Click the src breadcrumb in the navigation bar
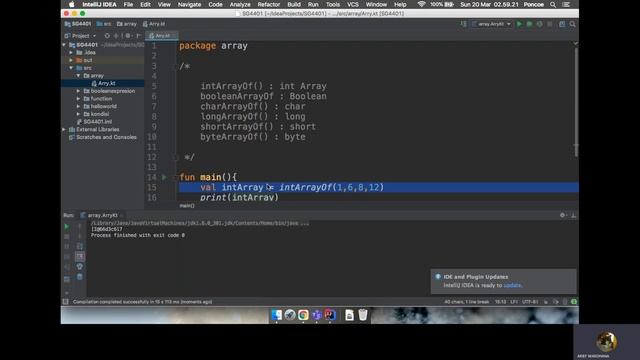The image size is (640, 360). pyautogui.click(x=104, y=24)
